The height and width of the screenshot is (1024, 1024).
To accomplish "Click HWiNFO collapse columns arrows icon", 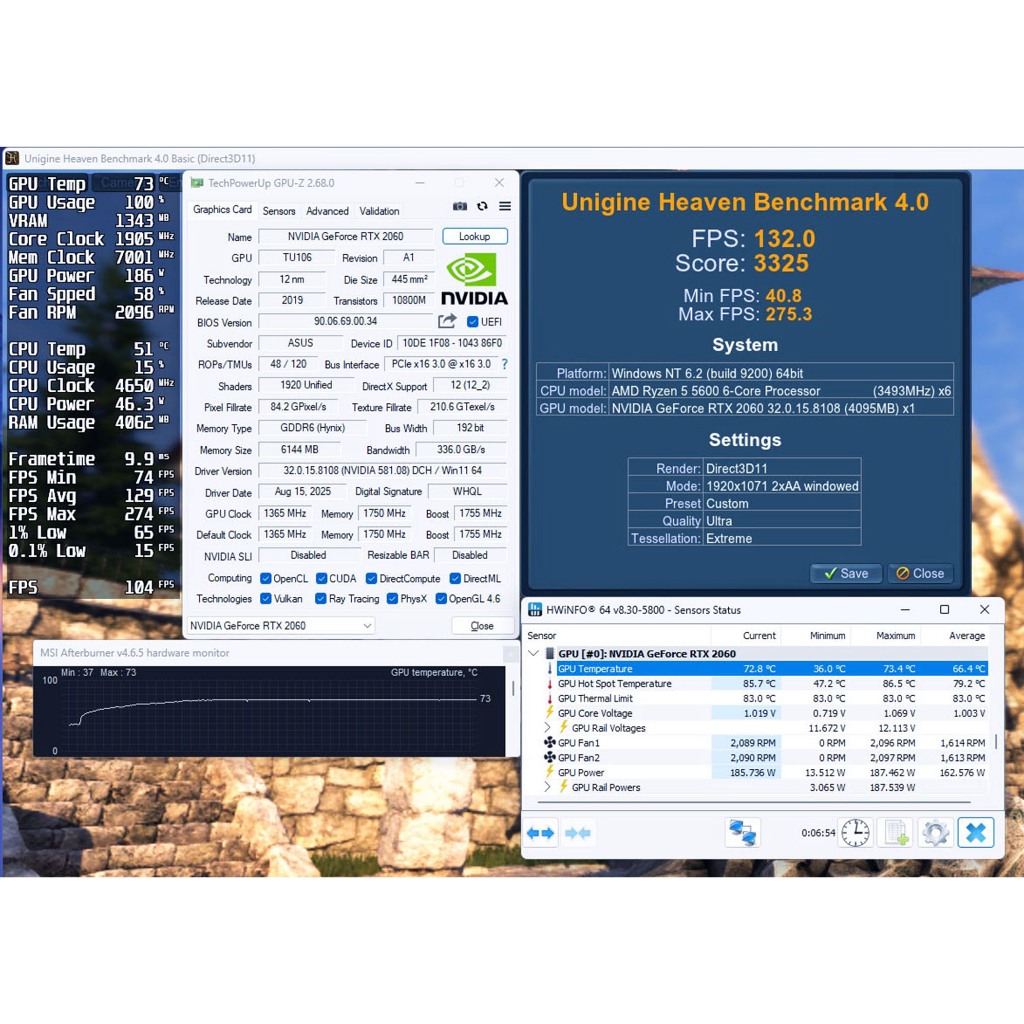I will click(x=578, y=833).
